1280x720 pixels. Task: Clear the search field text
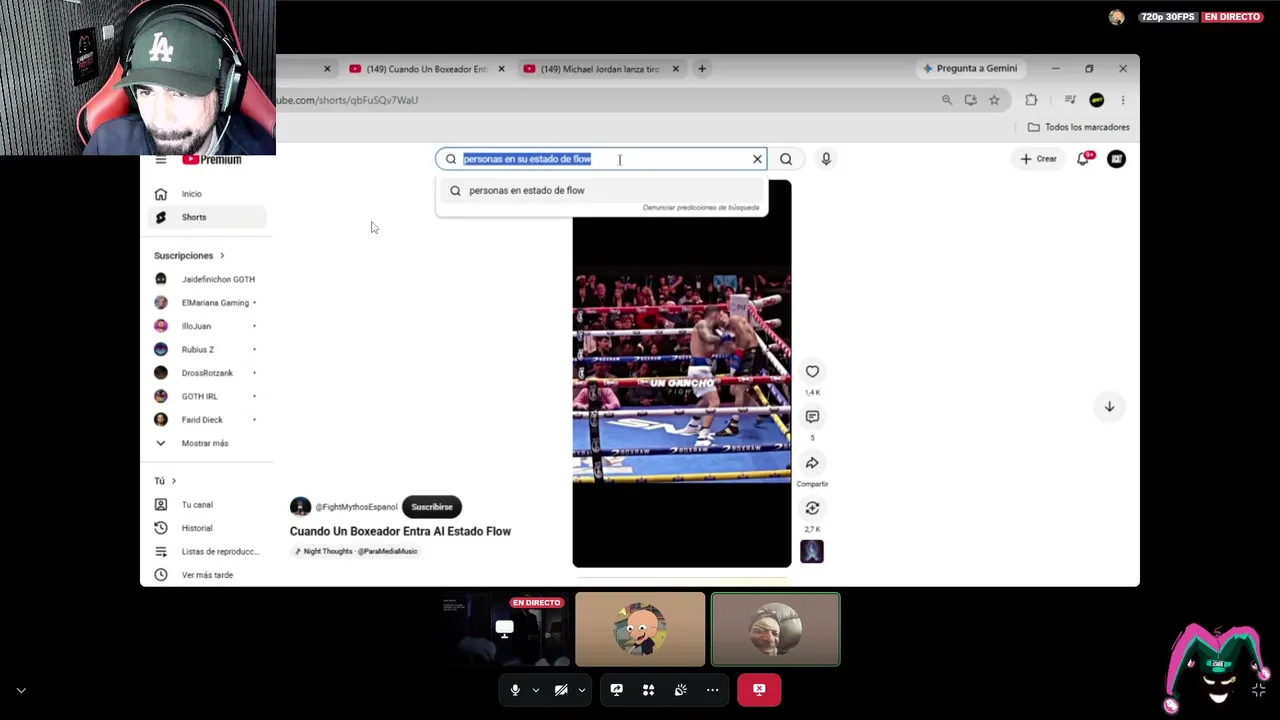click(757, 159)
